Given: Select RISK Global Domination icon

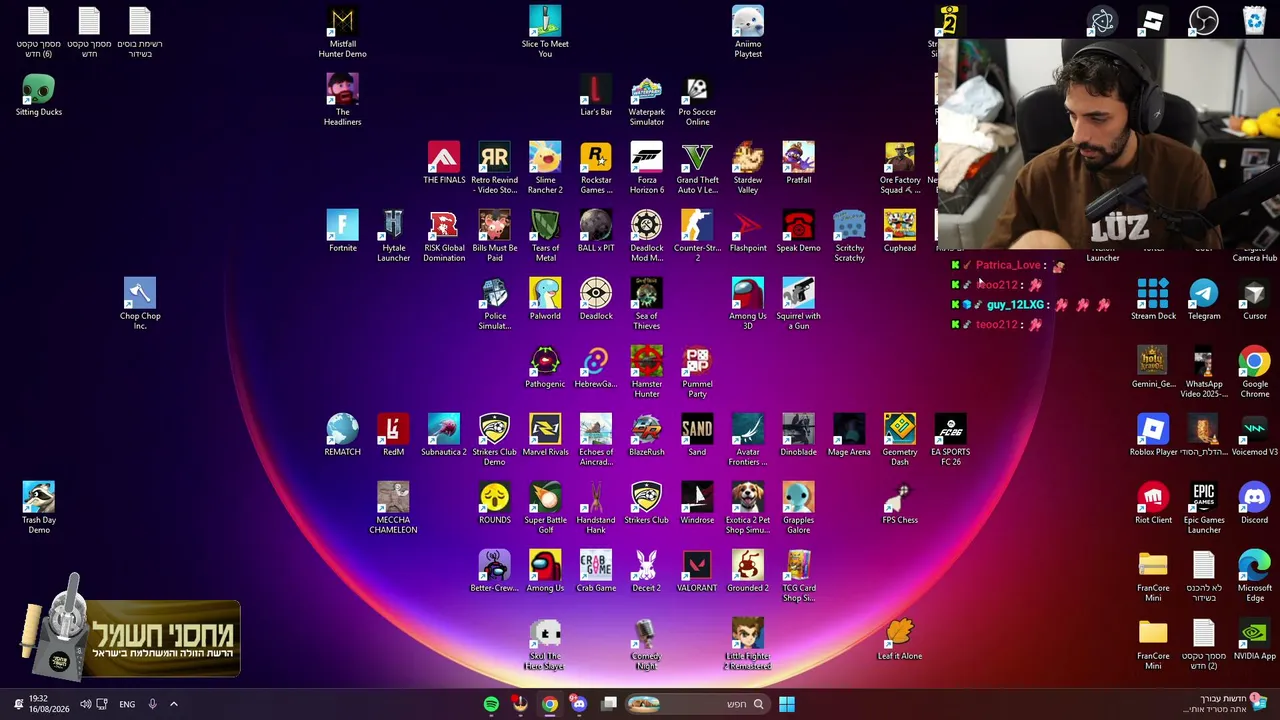Looking at the screenshot, I should pos(444,236).
